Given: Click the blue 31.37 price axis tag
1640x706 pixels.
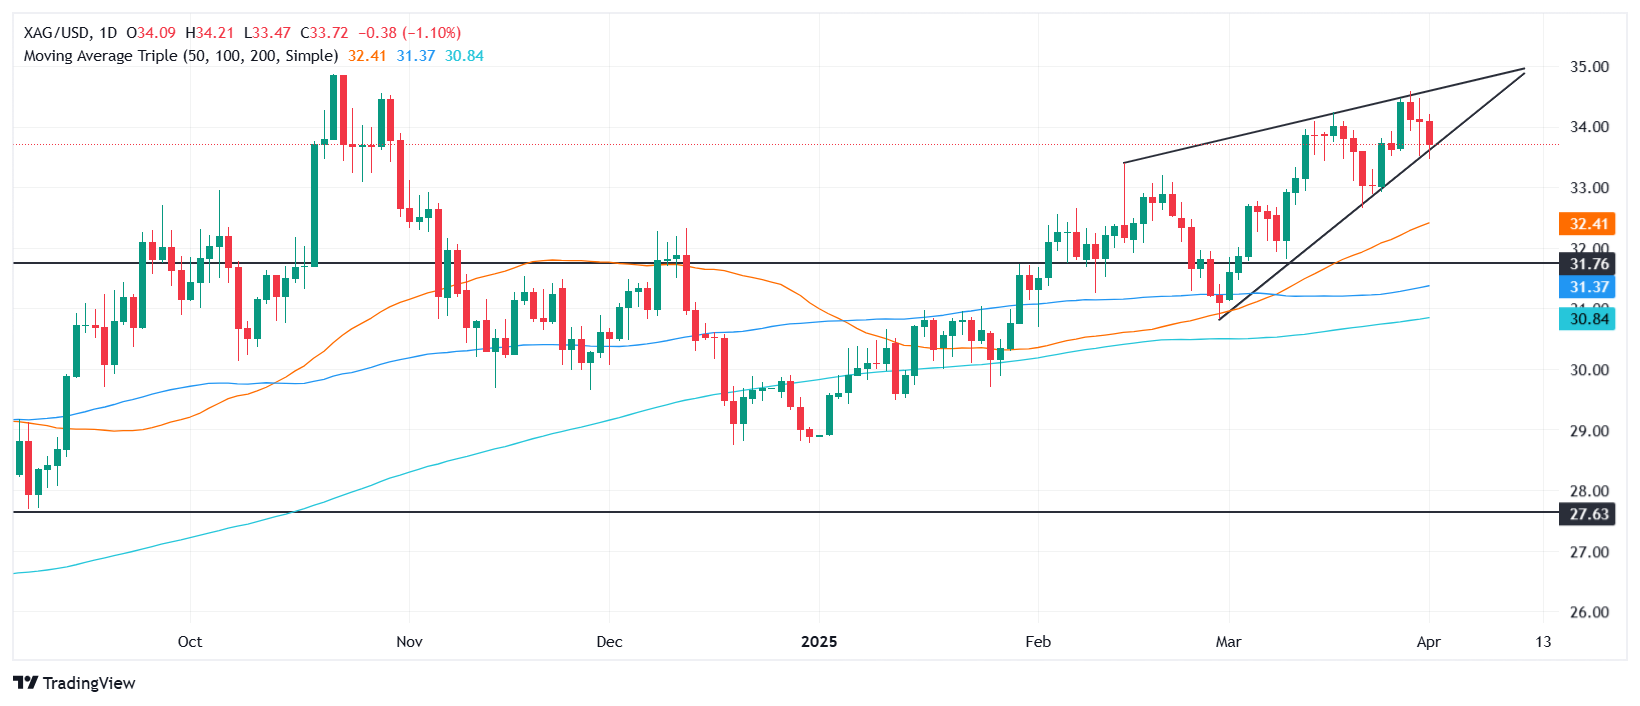Looking at the screenshot, I should point(1588,287).
